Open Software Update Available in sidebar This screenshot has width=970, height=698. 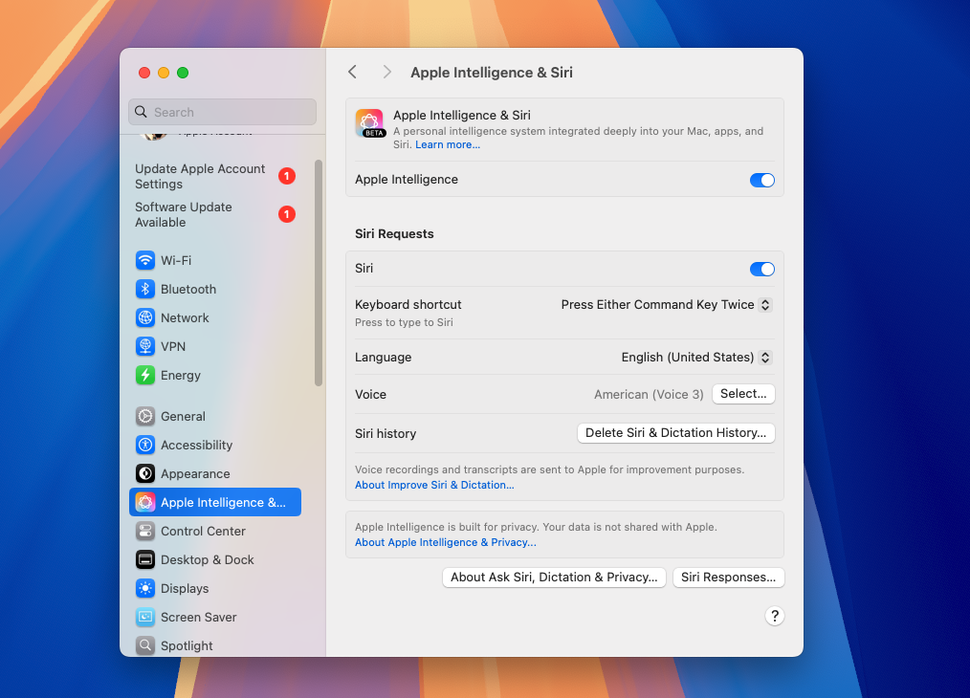coord(183,214)
